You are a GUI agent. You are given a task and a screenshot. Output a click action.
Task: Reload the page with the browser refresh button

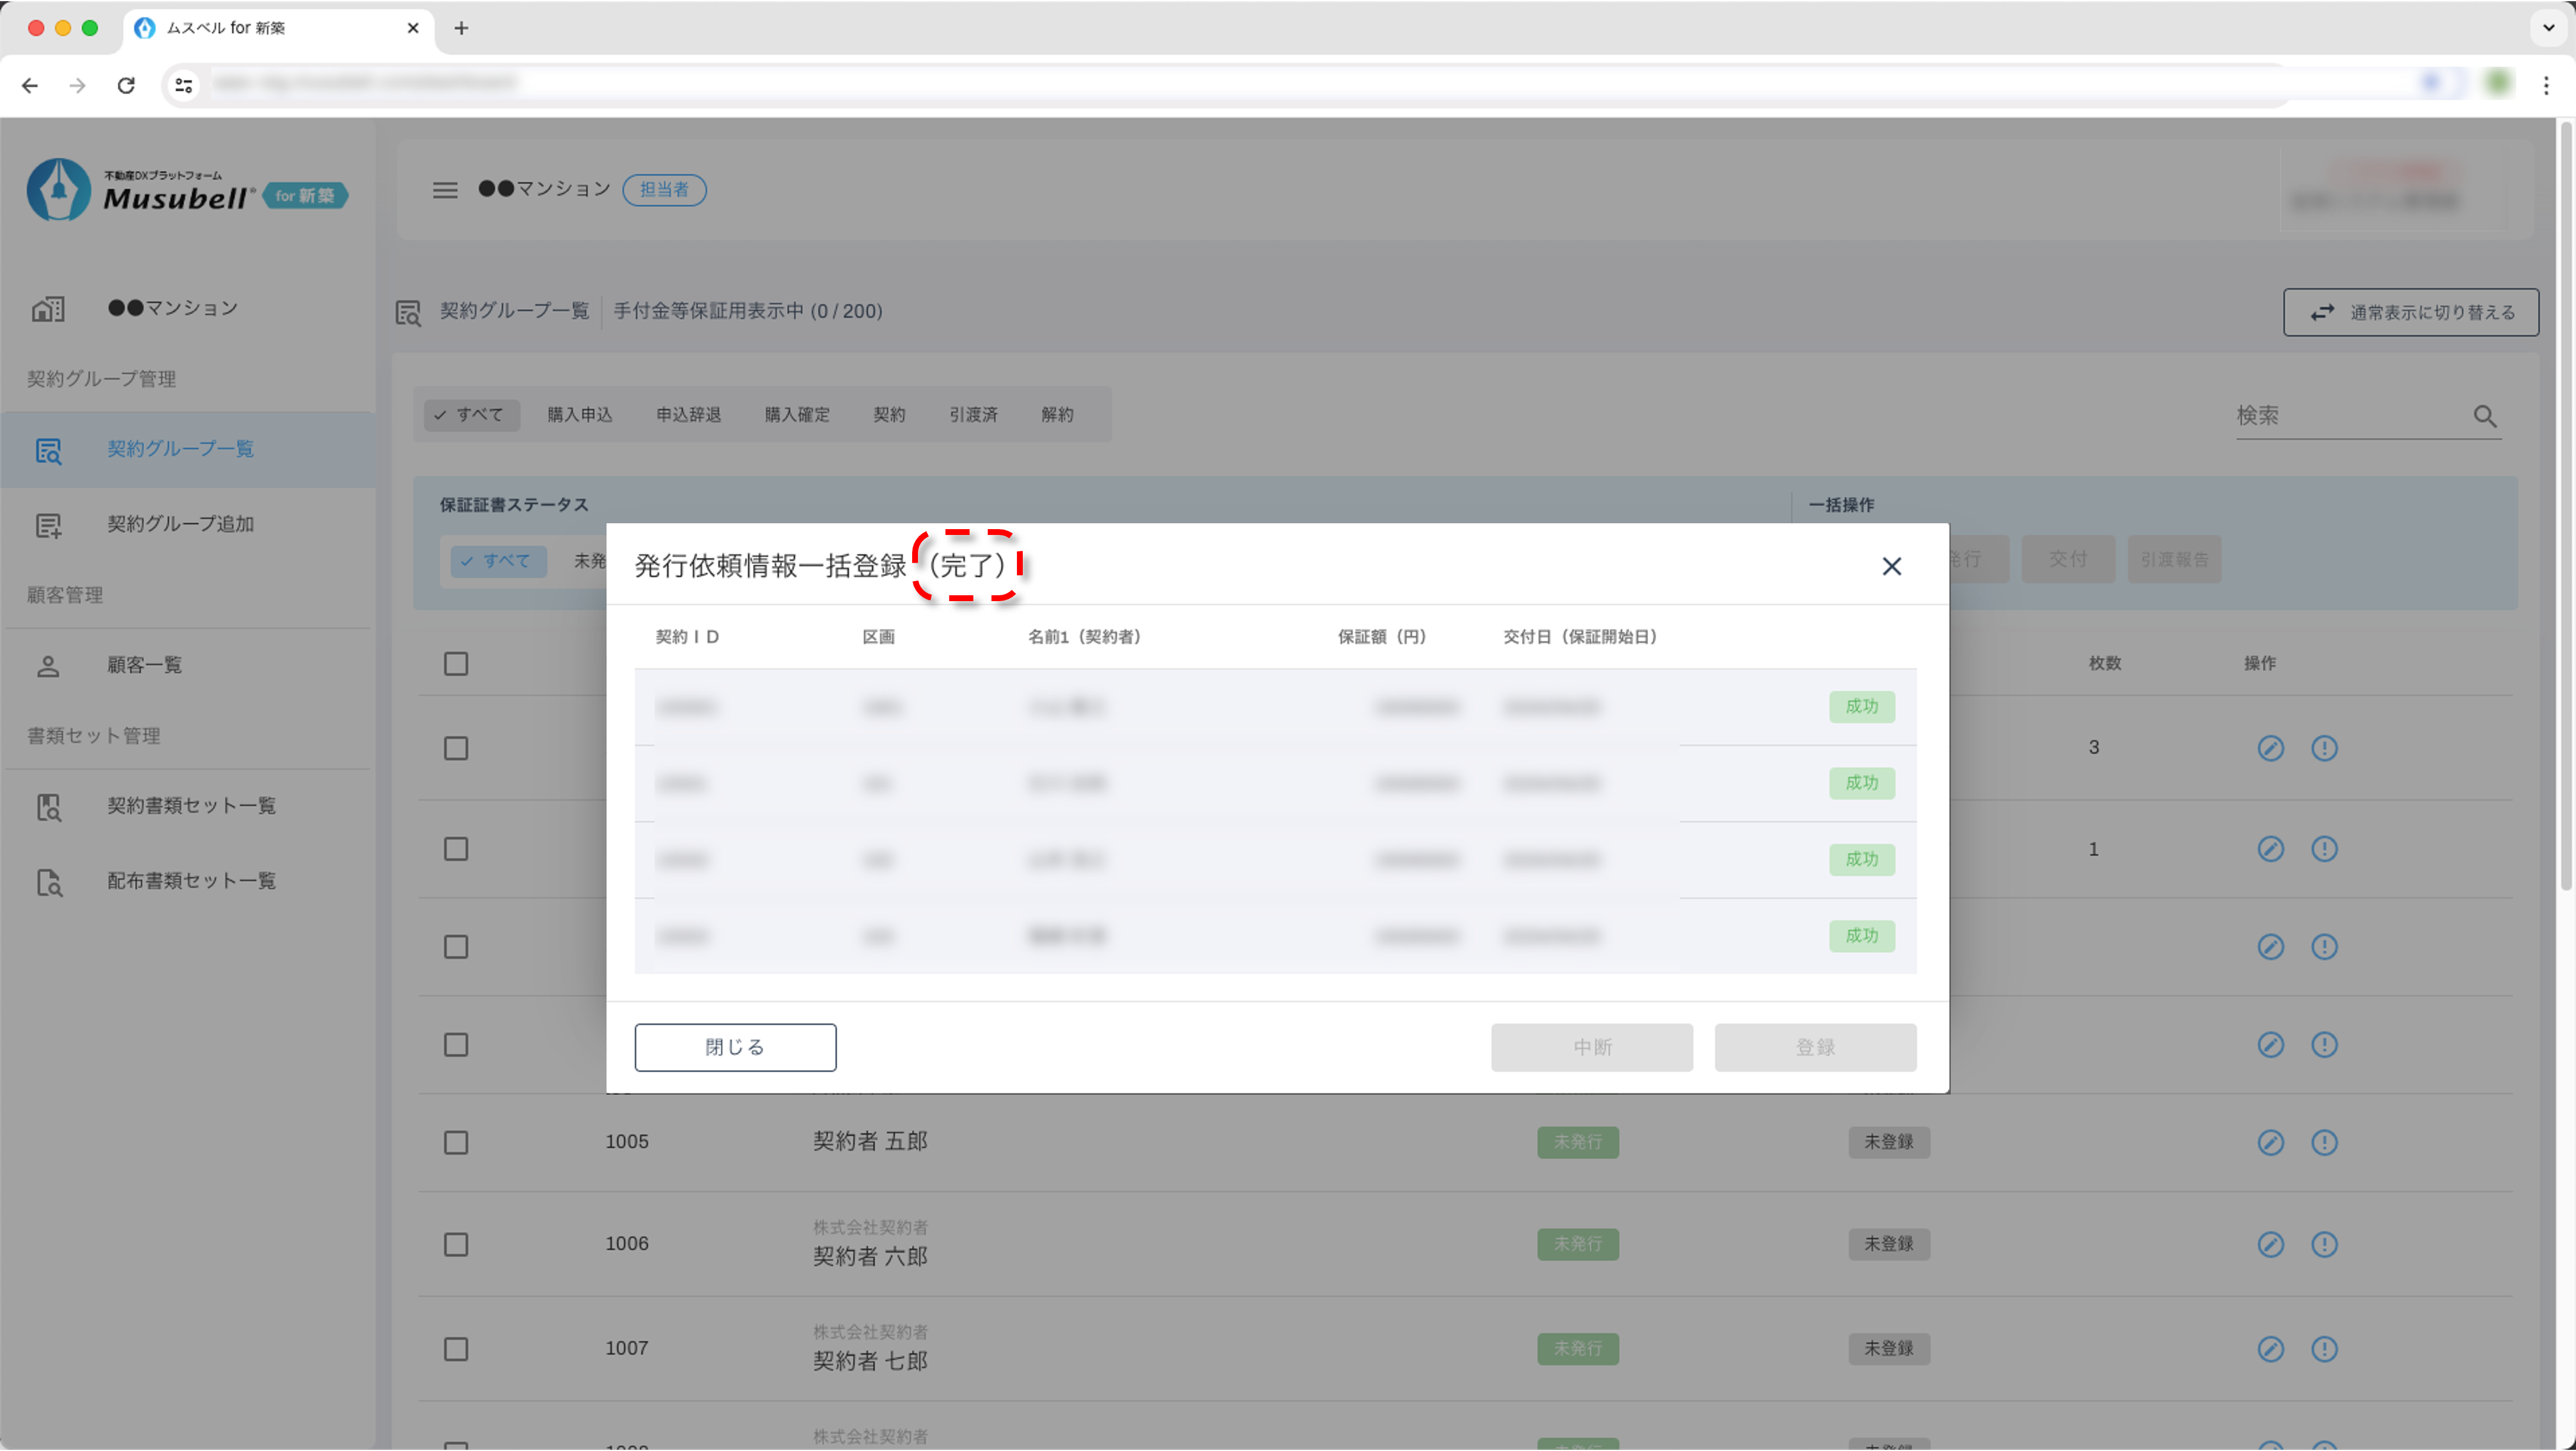[x=126, y=85]
